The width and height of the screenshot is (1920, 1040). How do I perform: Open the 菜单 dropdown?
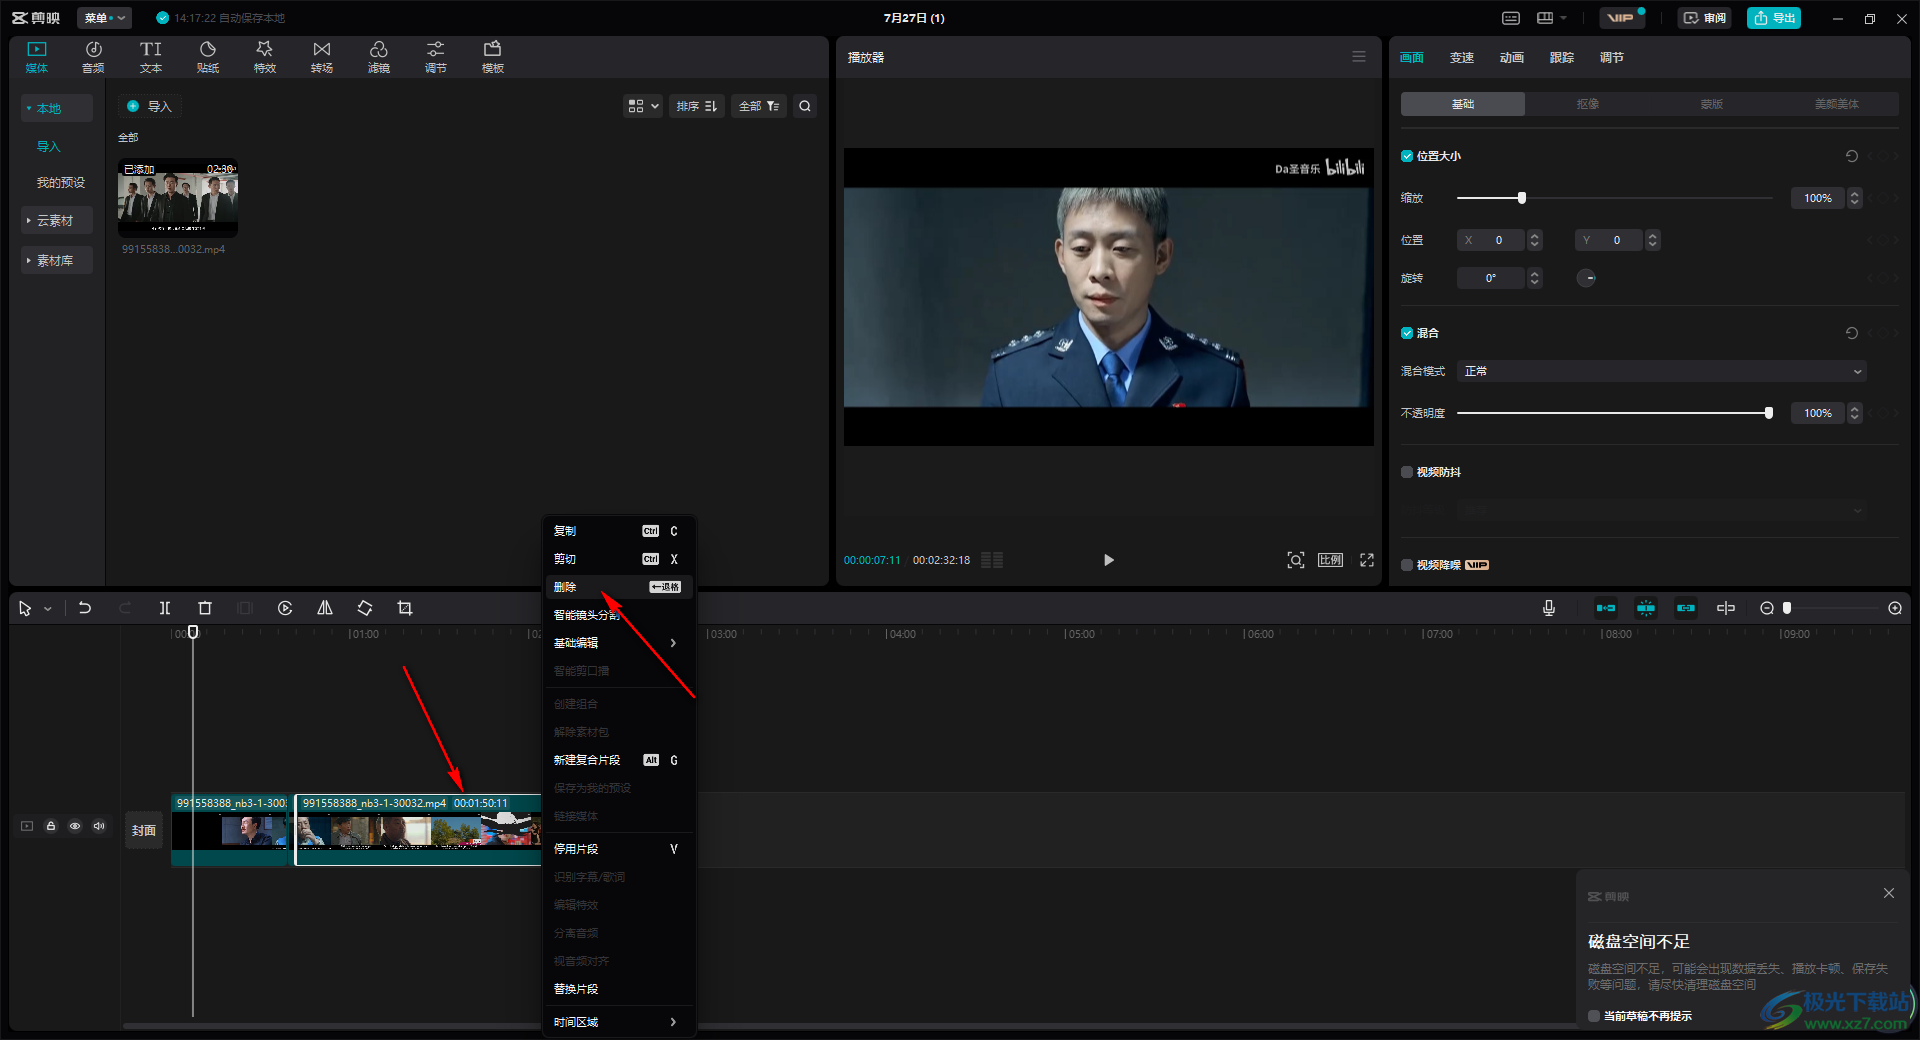104,18
